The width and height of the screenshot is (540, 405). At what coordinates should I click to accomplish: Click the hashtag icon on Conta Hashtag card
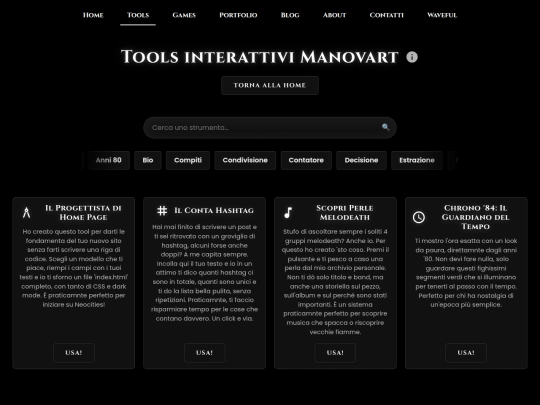click(162, 210)
